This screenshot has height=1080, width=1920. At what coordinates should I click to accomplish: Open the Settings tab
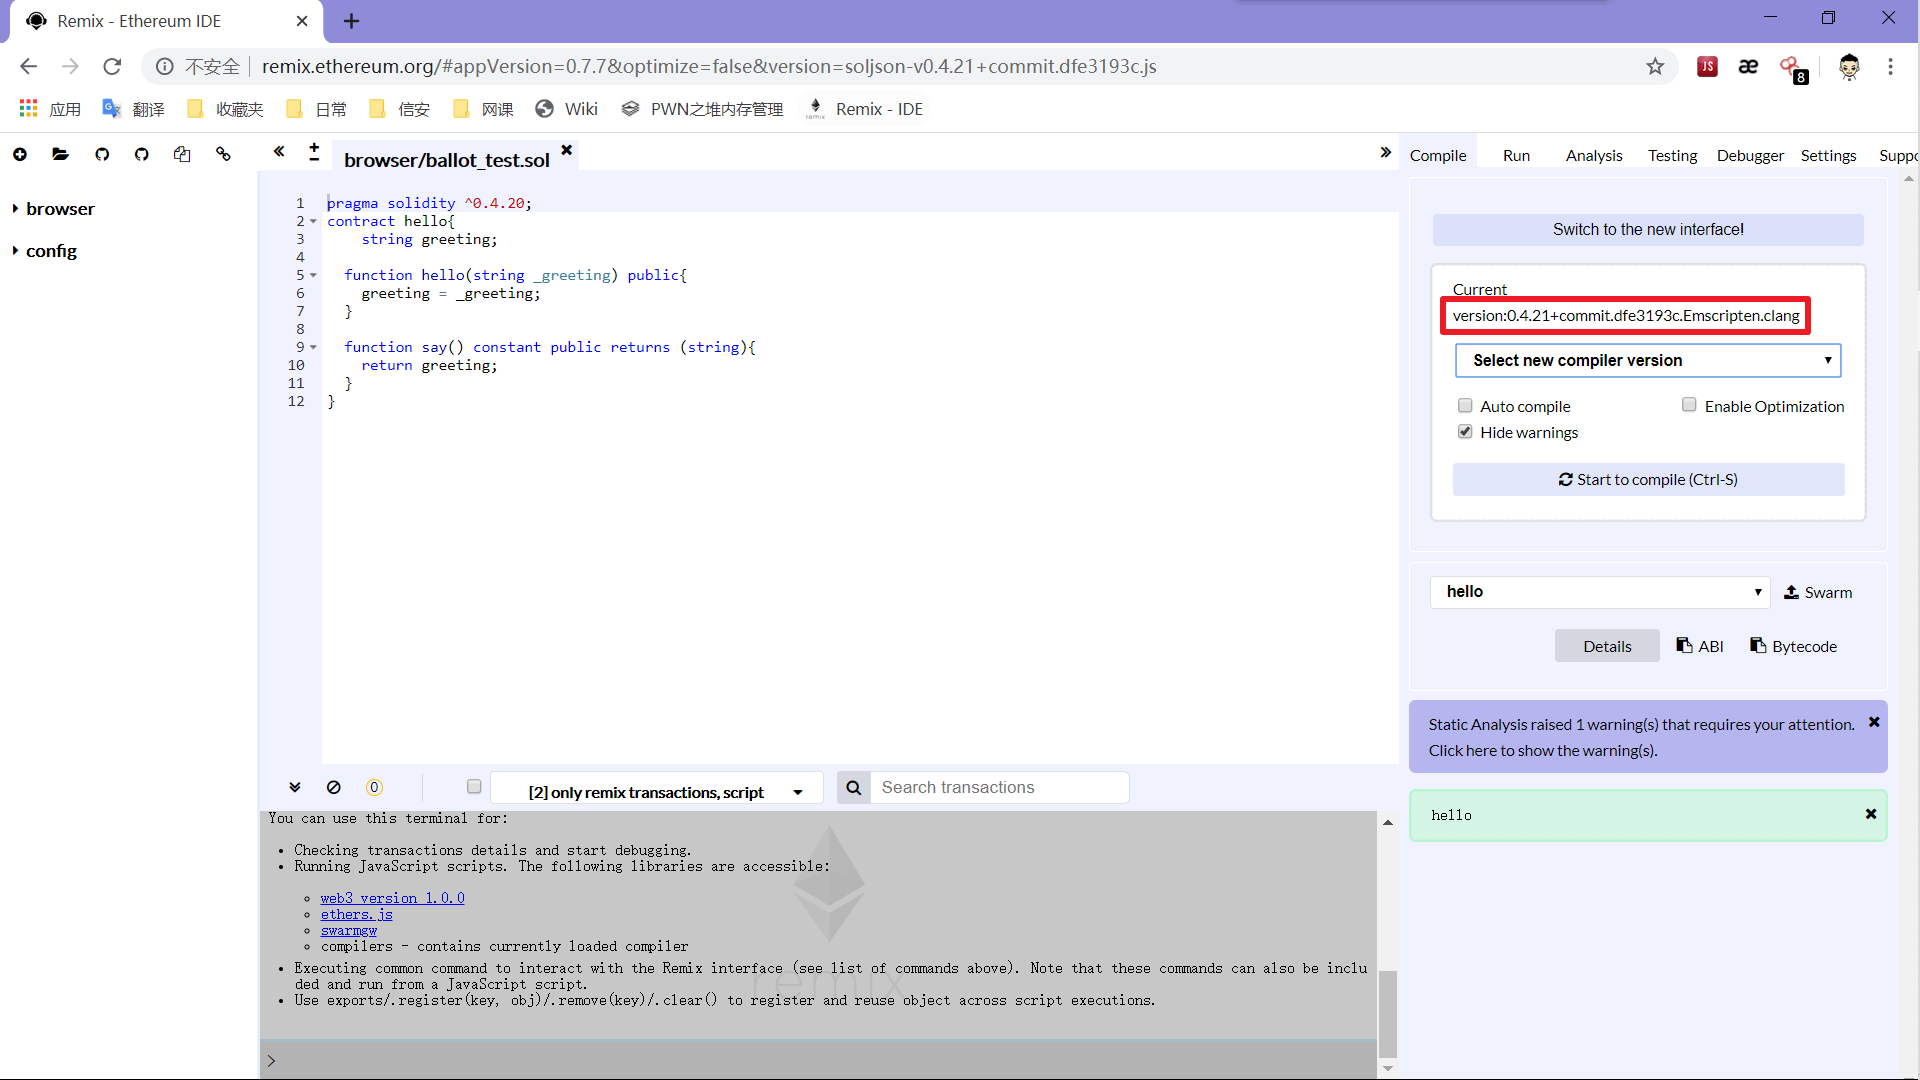pos(1828,155)
